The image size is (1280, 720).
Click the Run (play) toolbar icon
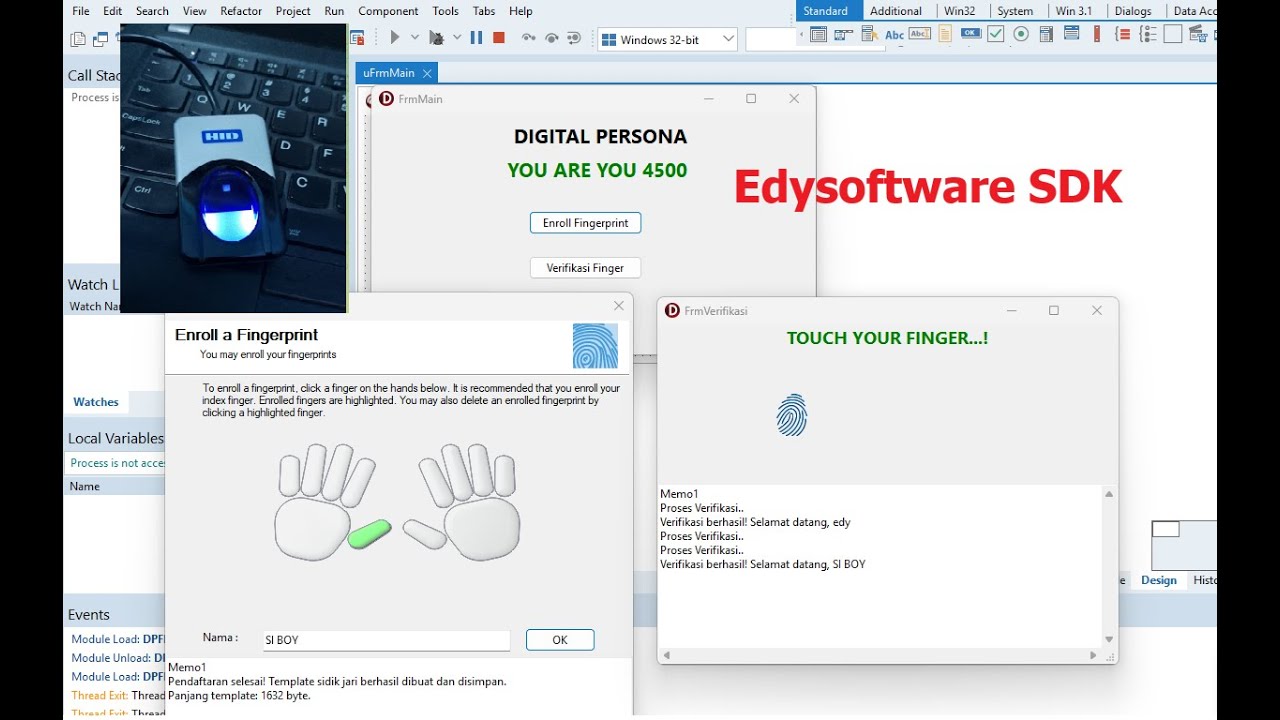click(x=395, y=38)
